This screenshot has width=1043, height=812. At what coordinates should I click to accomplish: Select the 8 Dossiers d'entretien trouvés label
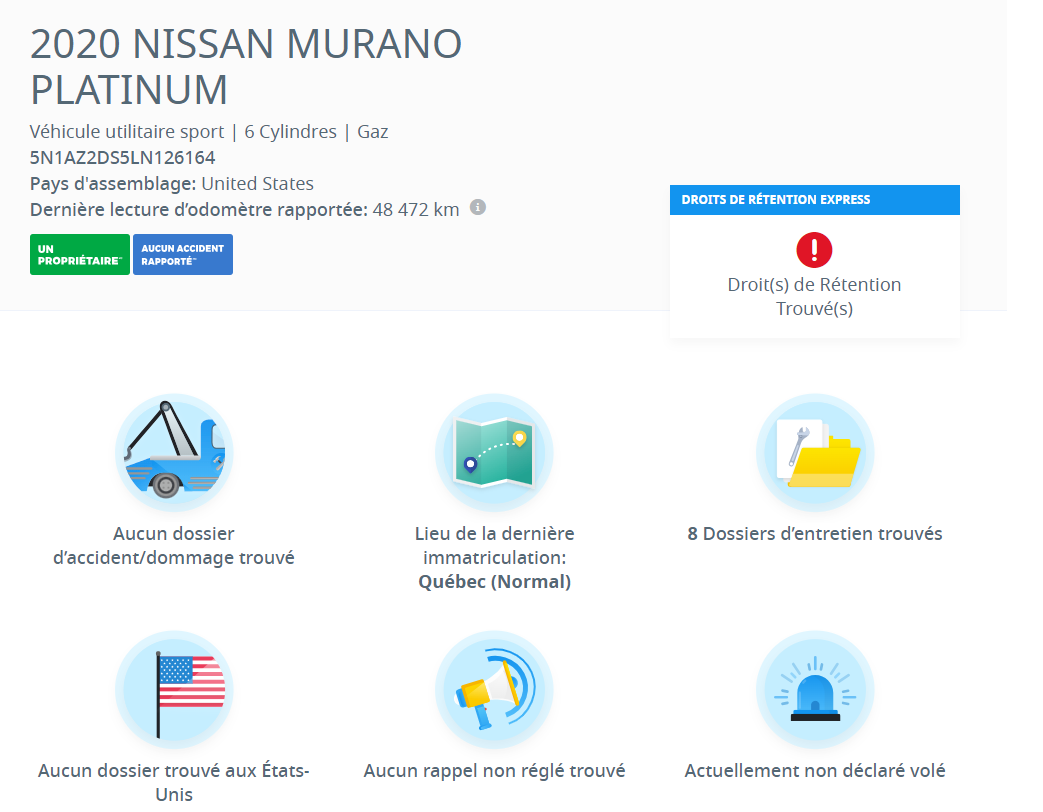(x=815, y=534)
